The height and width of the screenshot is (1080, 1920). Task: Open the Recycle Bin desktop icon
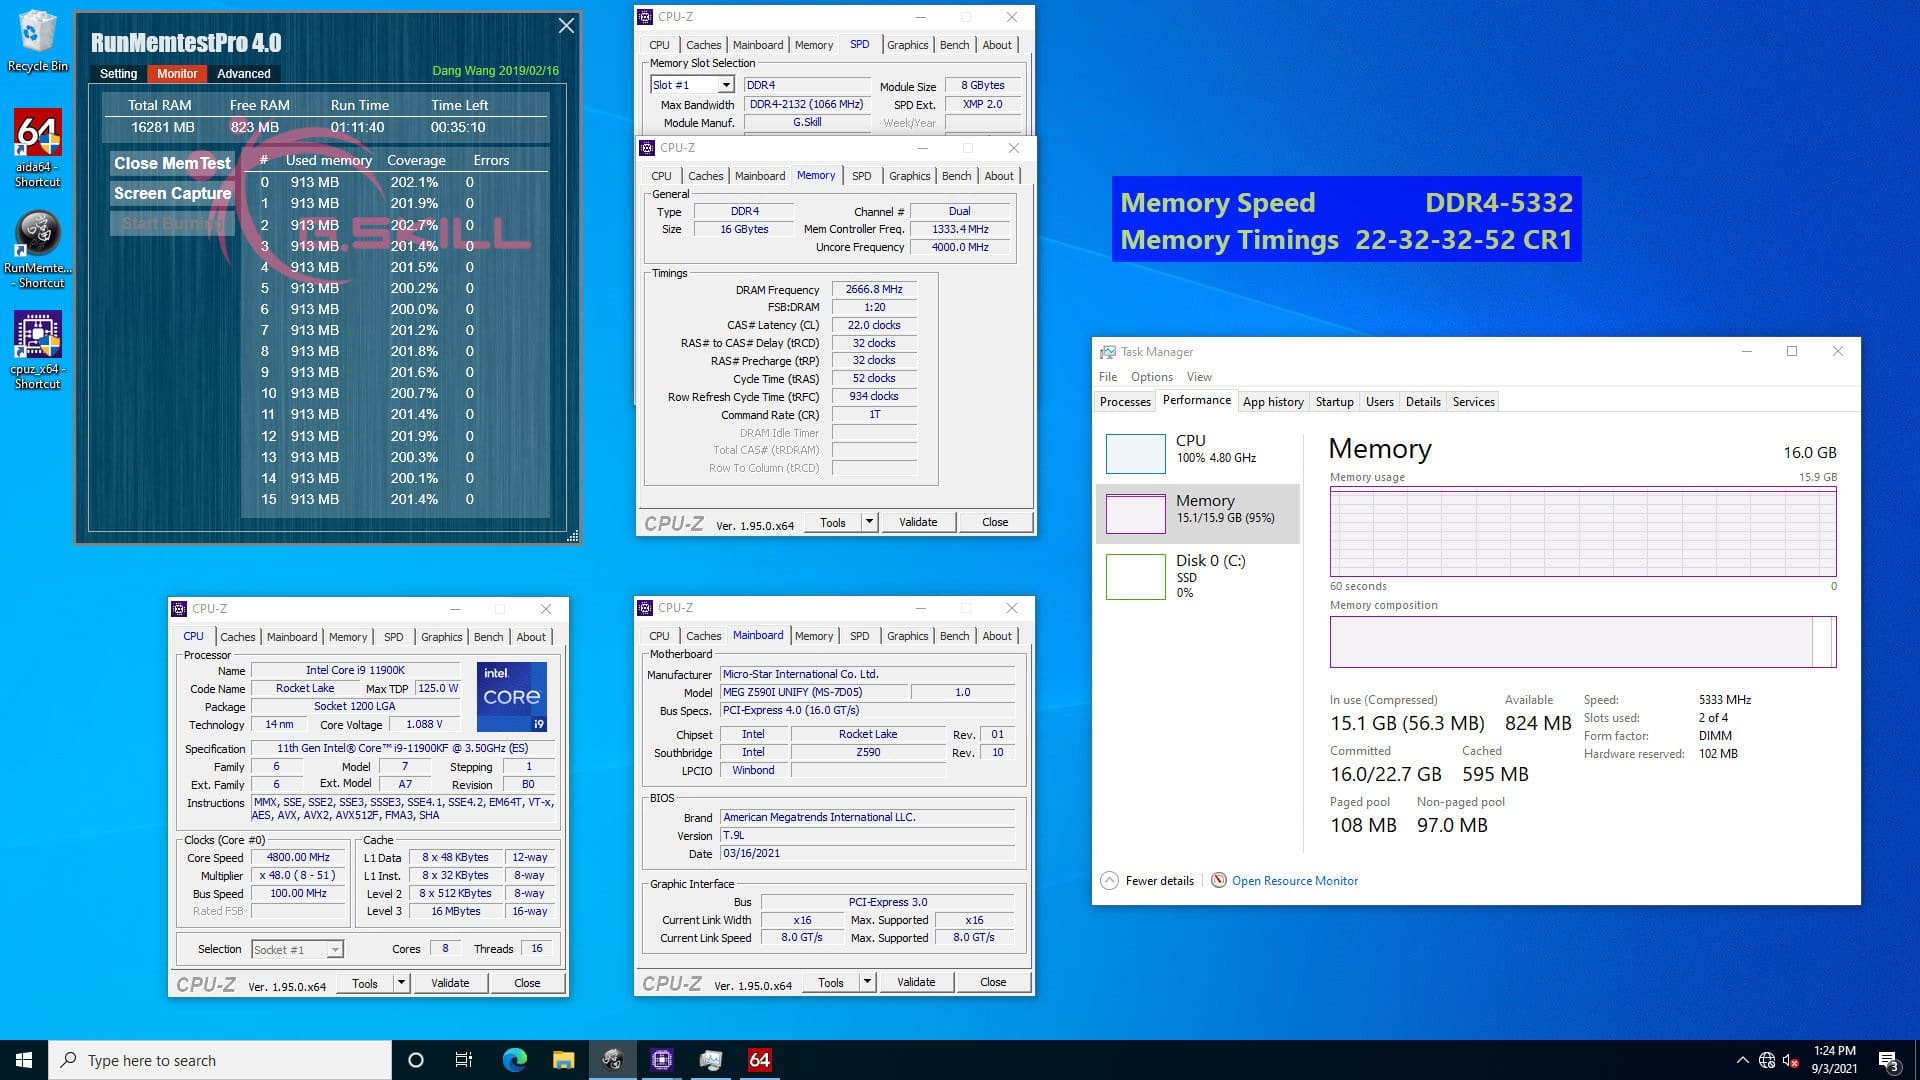[x=38, y=32]
